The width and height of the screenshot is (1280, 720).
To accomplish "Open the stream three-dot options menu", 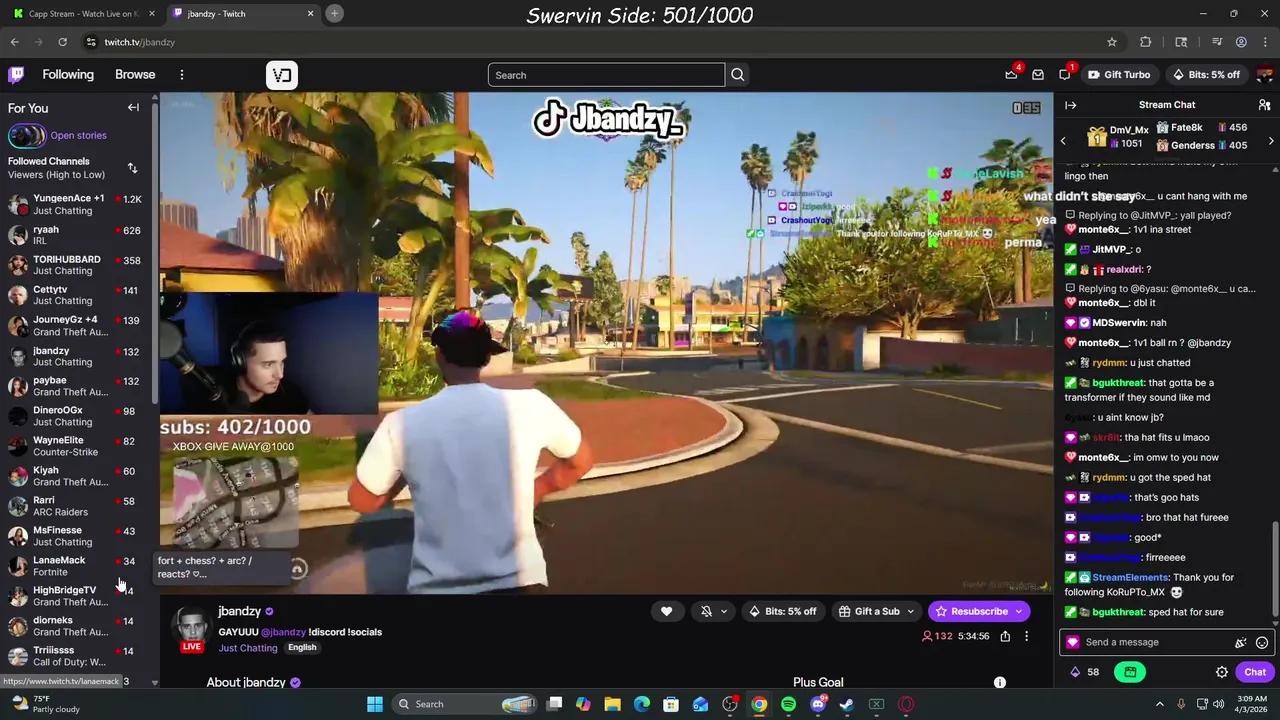I will [x=1026, y=636].
